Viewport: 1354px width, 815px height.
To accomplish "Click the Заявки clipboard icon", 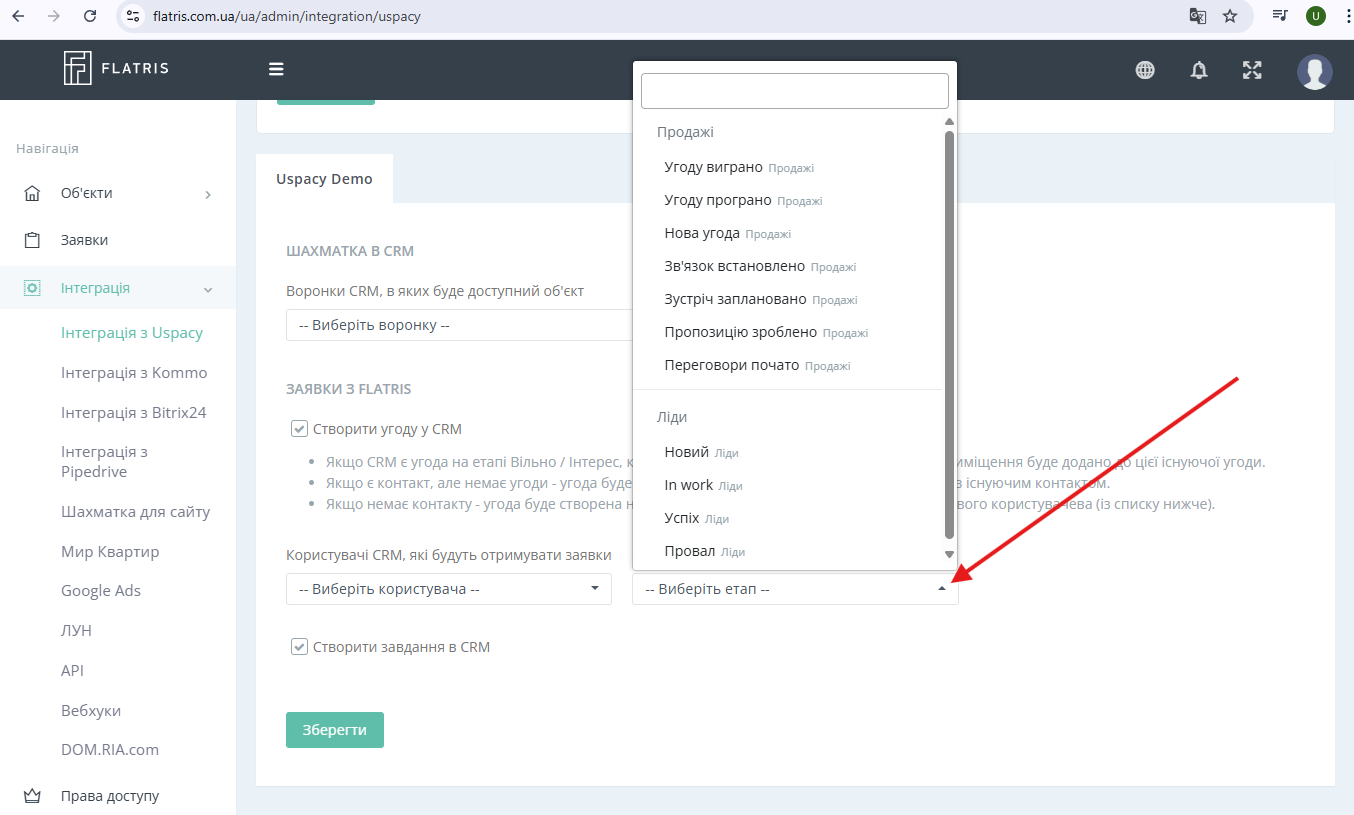I will (32, 240).
